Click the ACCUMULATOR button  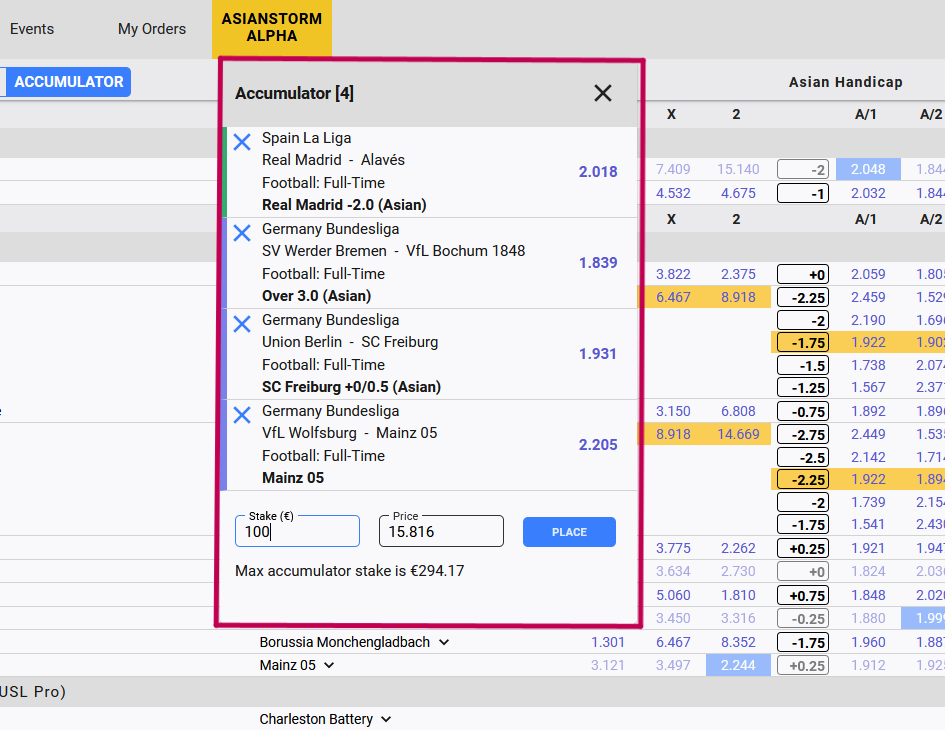click(68, 81)
